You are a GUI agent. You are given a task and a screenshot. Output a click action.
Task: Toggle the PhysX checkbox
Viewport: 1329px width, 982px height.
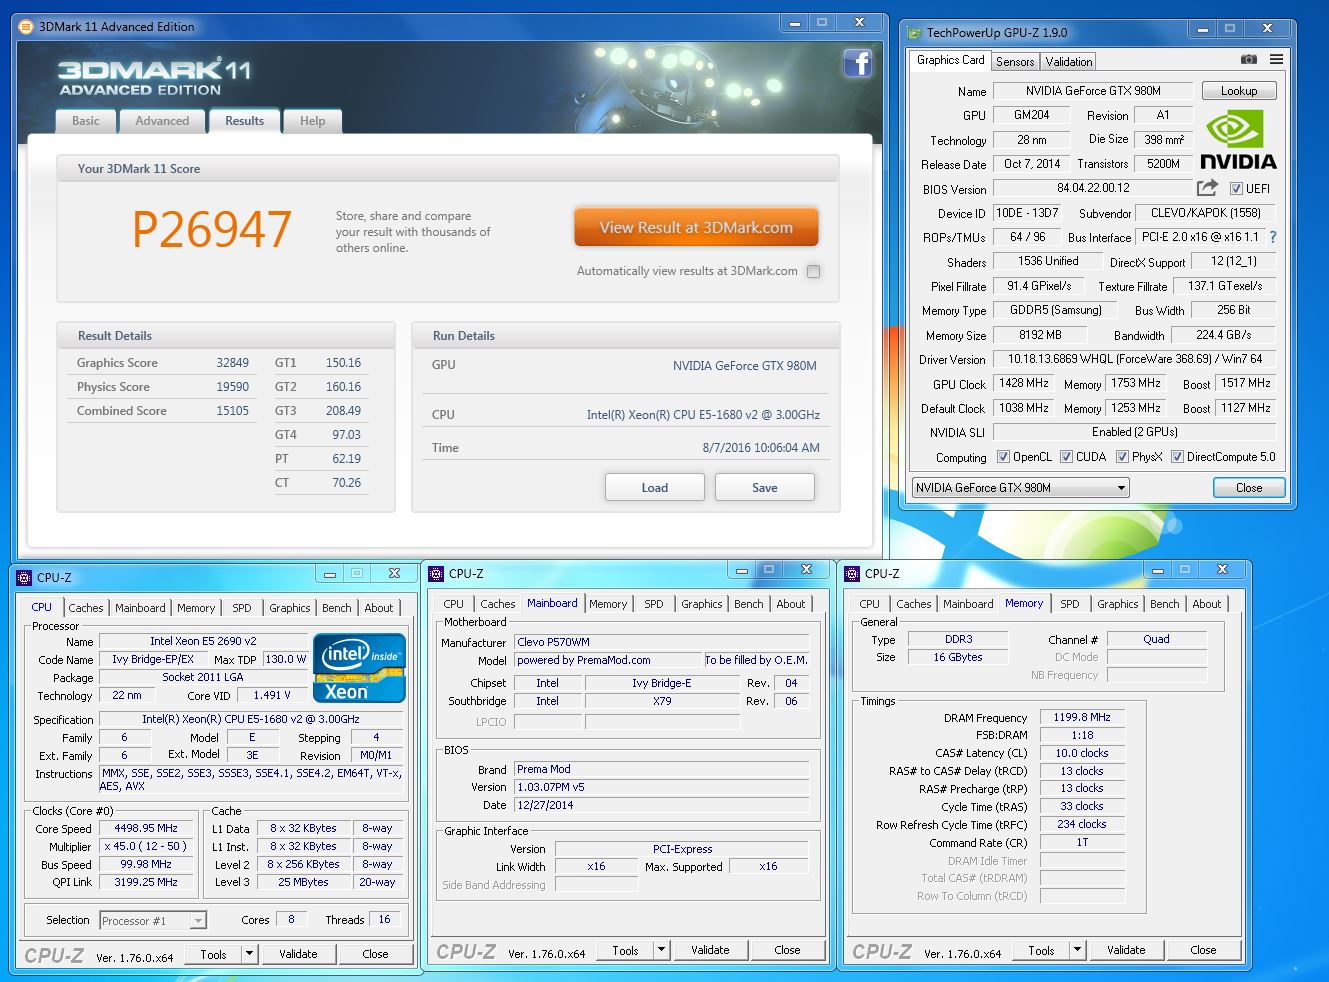tap(1122, 457)
